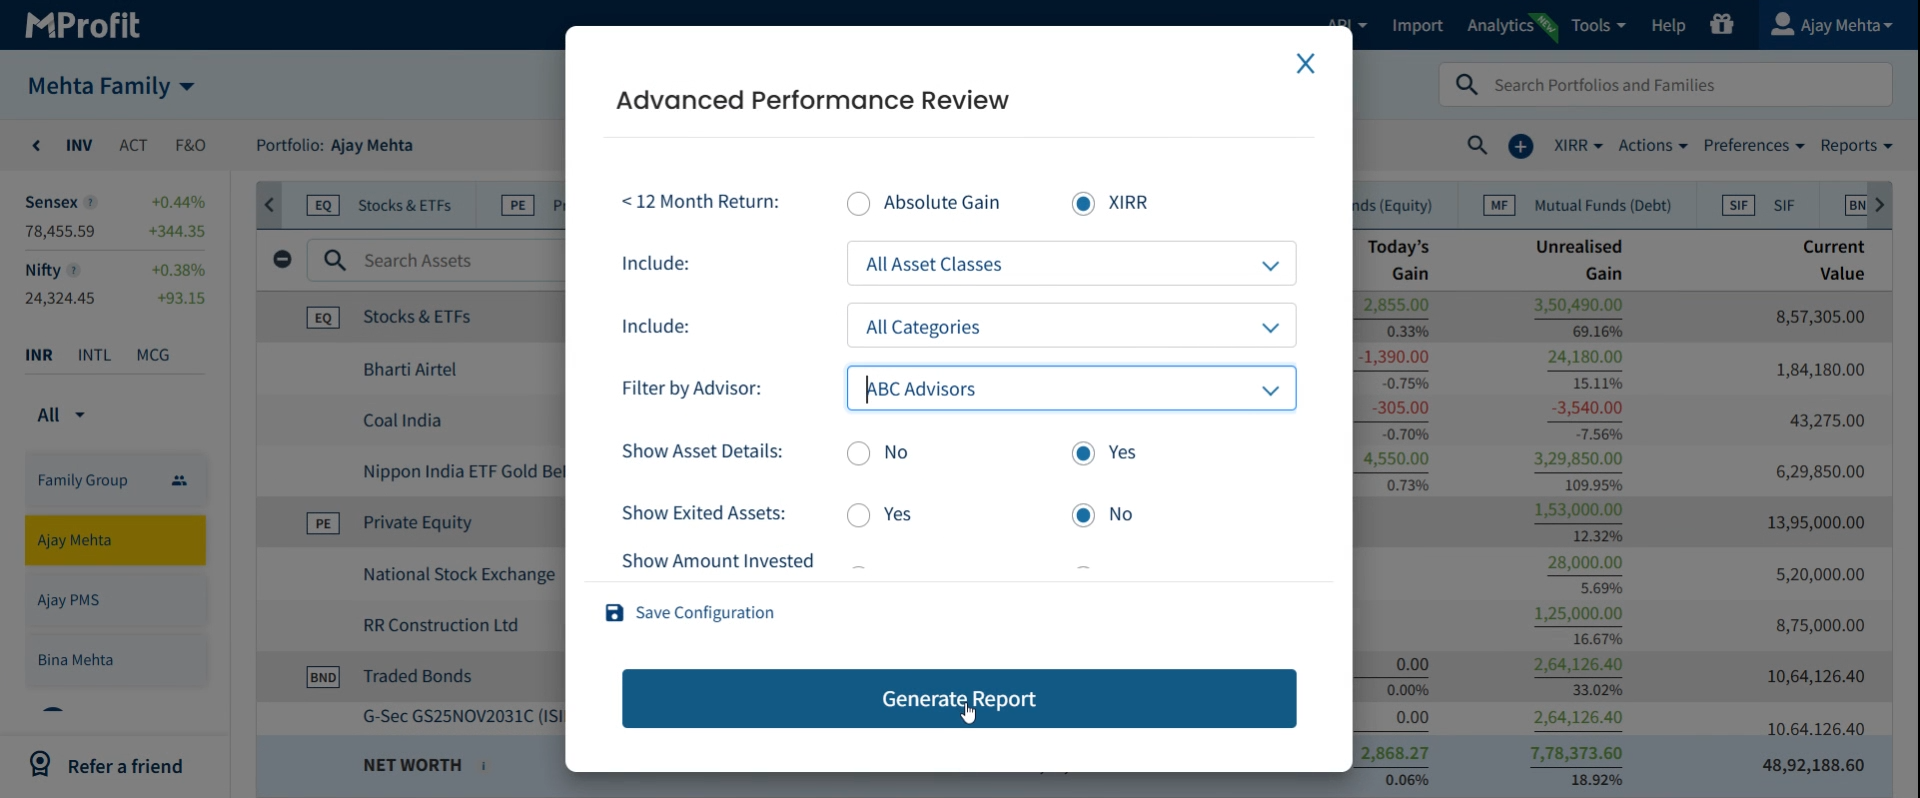Select Absolute Gain radio button
This screenshot has height=798, width=1920.
(858, 203)
